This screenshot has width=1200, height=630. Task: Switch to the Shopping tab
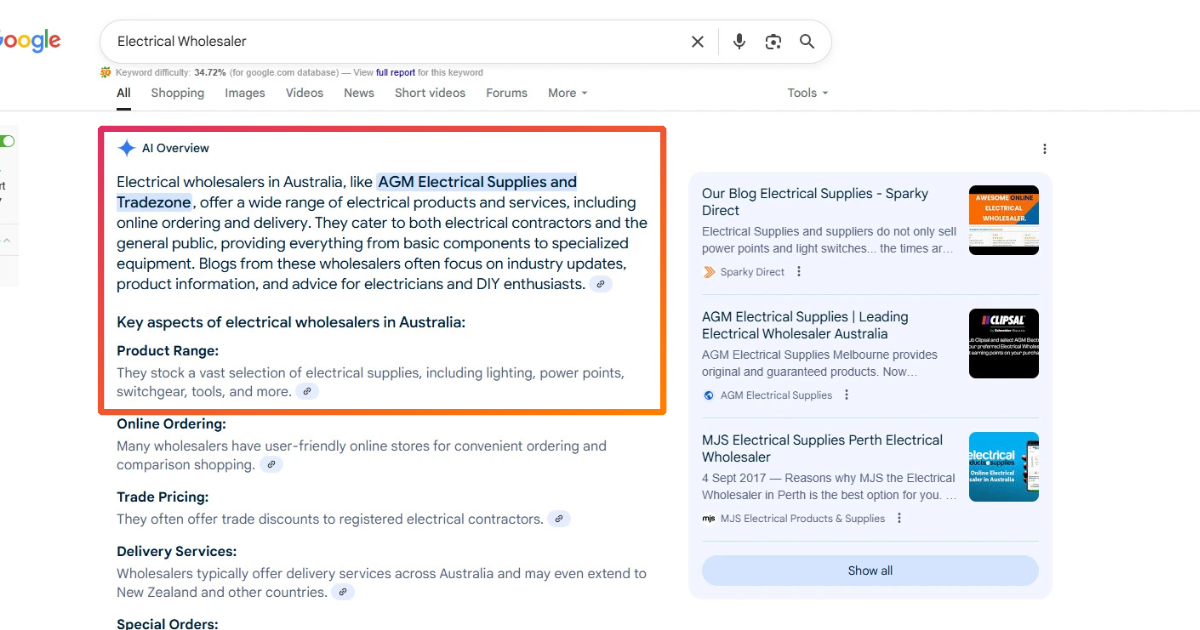[x=177, y=93]
